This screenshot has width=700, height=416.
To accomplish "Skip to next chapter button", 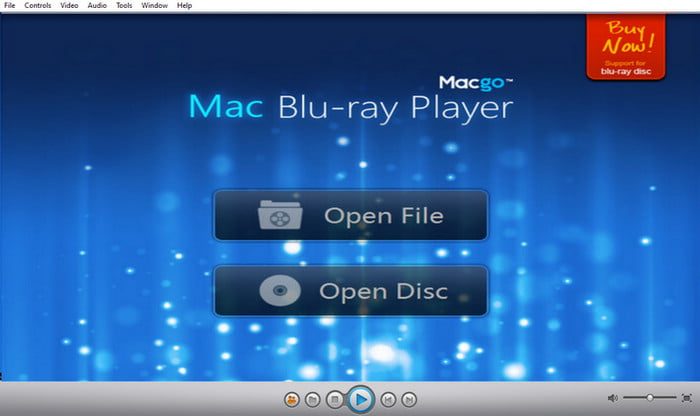I will pyautogui.click(x=409, y=399).
